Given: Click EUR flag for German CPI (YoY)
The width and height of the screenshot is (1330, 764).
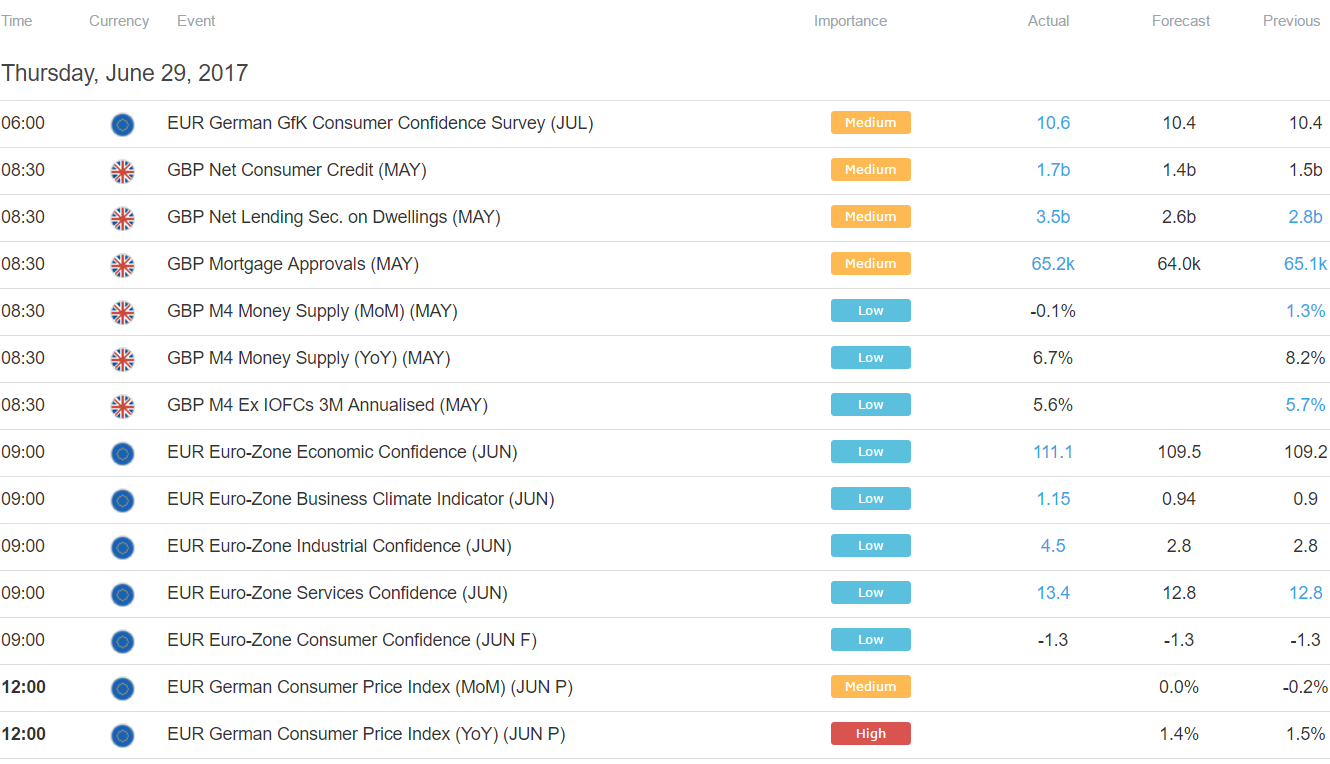Looking at the screenshot, I should (x=122, y=735).
